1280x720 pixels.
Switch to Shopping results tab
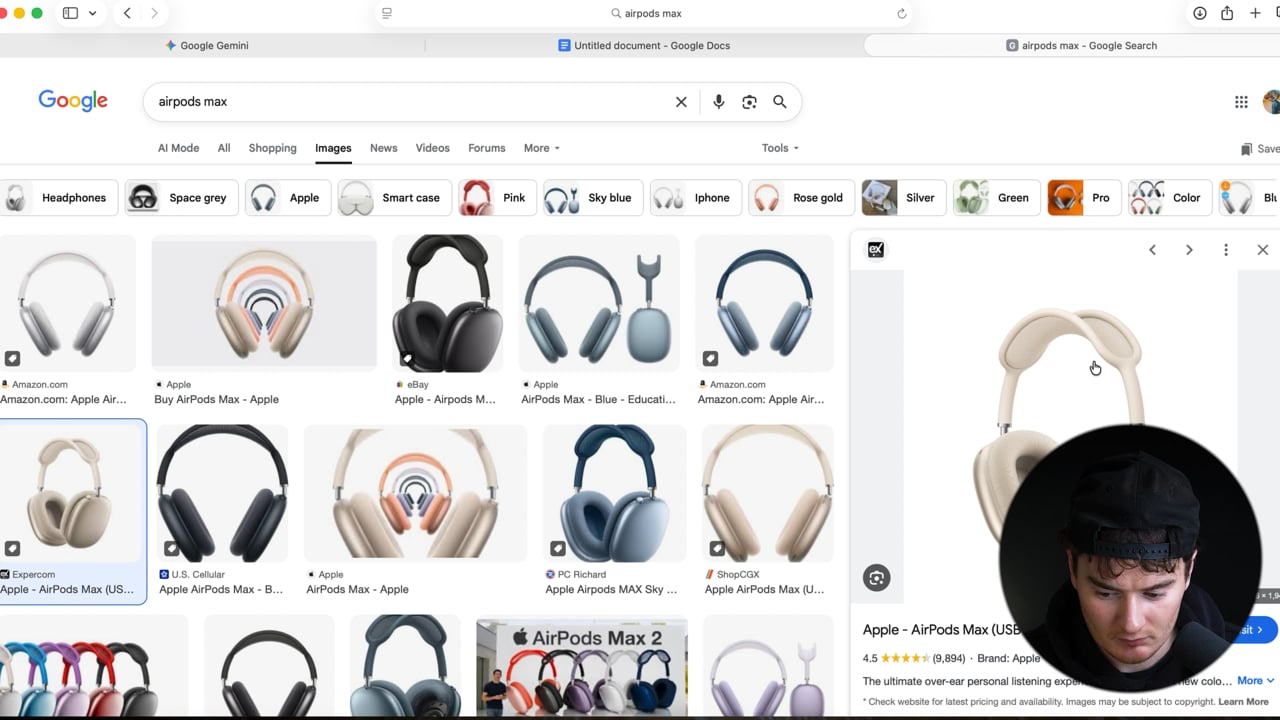[272, 148]
